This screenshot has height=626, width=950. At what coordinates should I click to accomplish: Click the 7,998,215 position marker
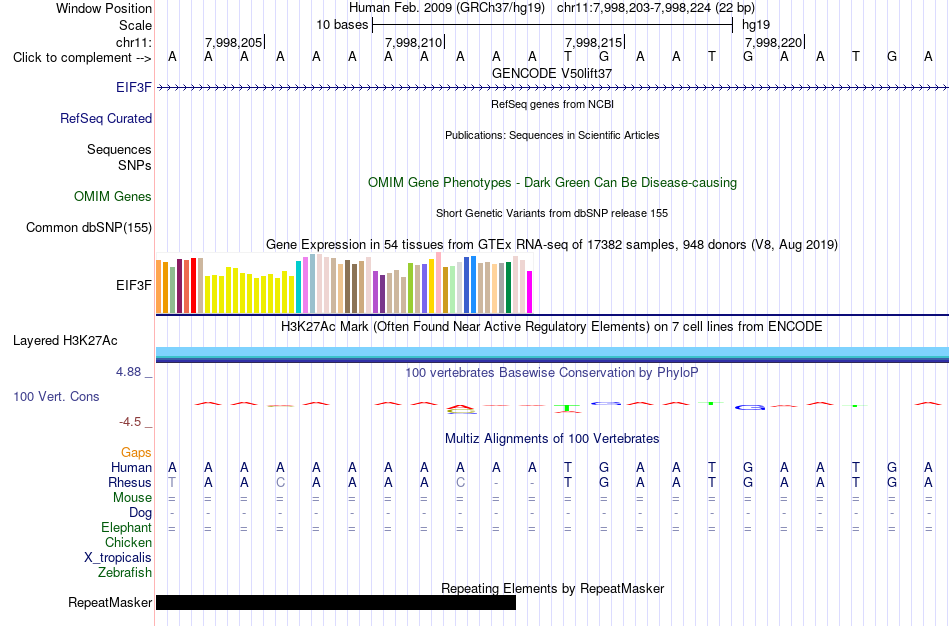coord(594,42)
